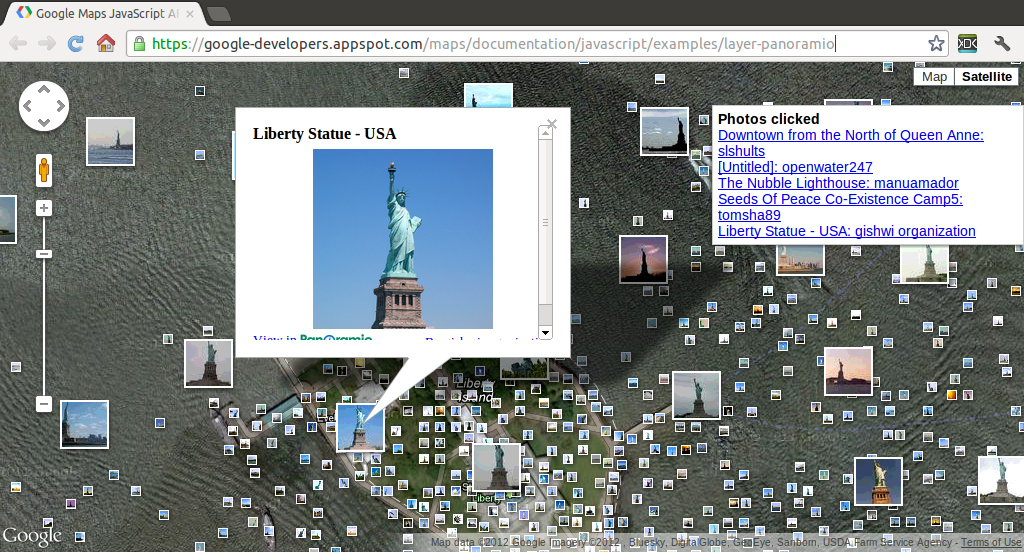Click the browser reload icon
The height and width of the screenshot is (552, 1024).
tap(75, 43)
